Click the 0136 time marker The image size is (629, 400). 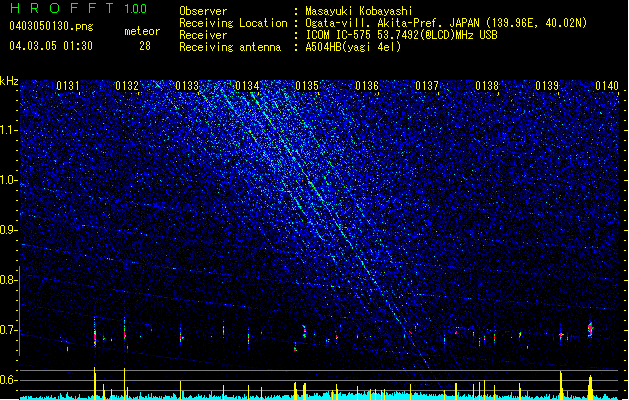pos(367,86)
